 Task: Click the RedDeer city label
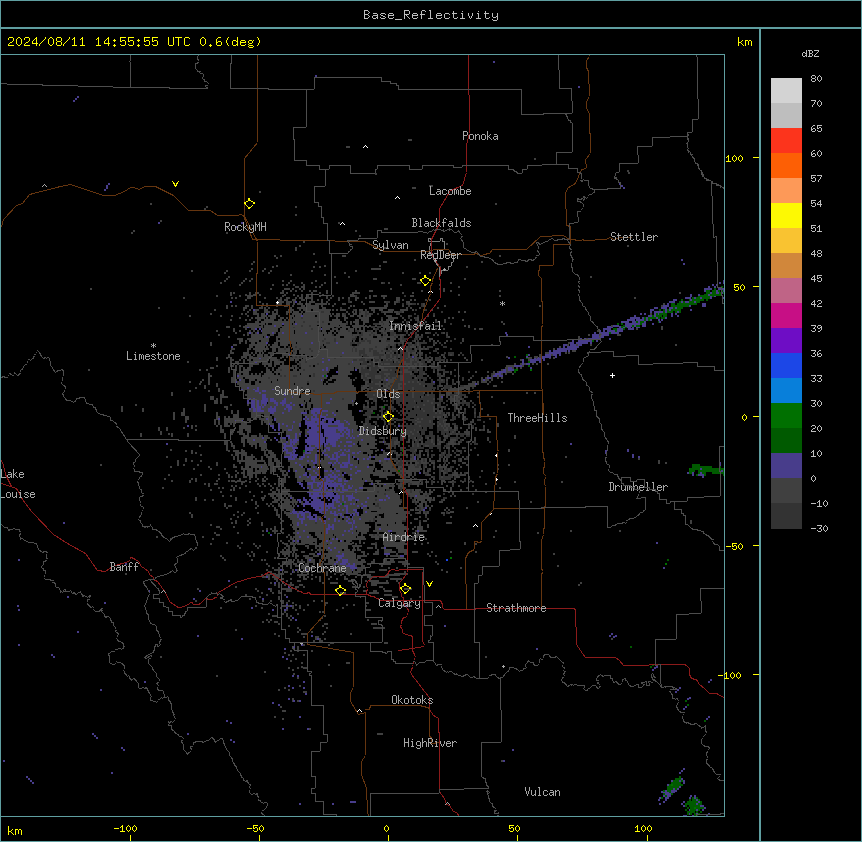440,255
